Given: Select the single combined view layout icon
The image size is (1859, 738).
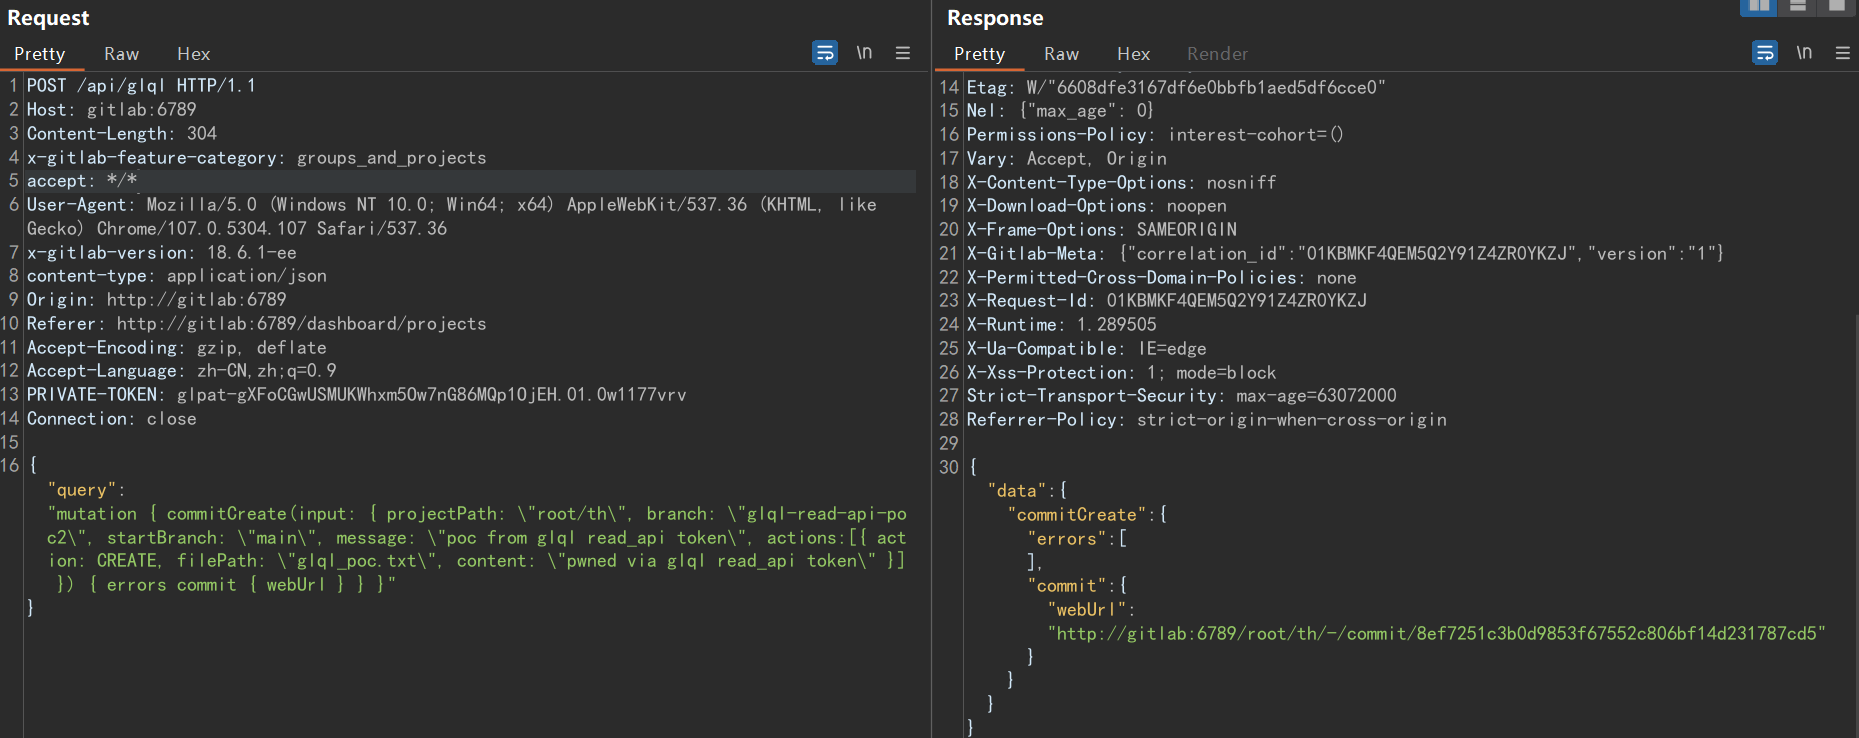Looking at the screenshot, I should 1837,6.
